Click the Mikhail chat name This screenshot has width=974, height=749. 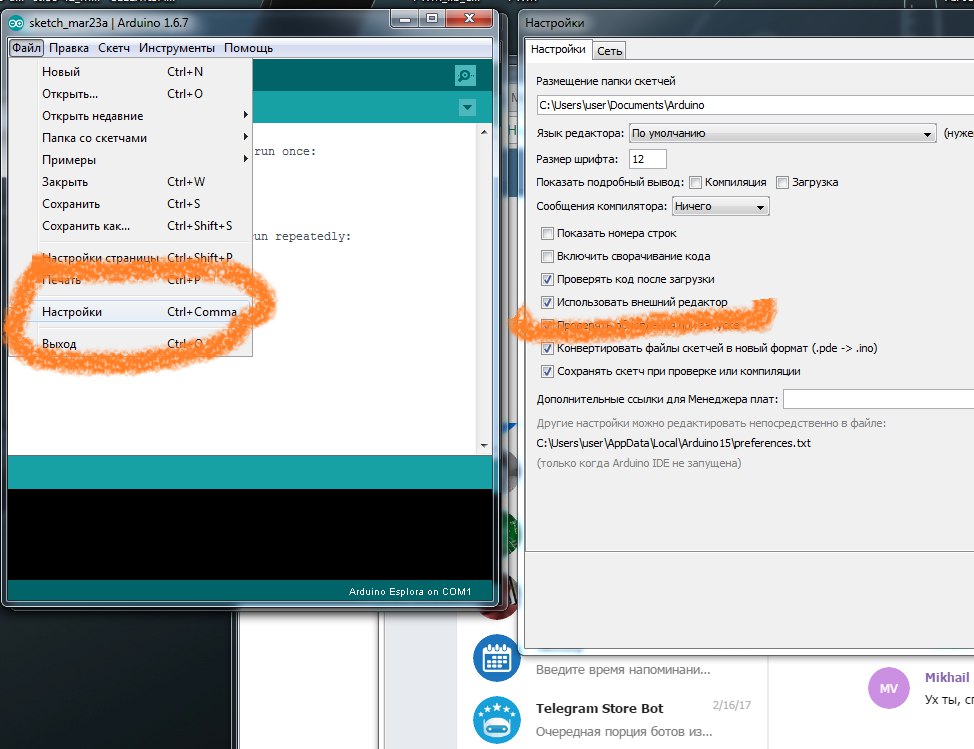(x=947, y=678)
